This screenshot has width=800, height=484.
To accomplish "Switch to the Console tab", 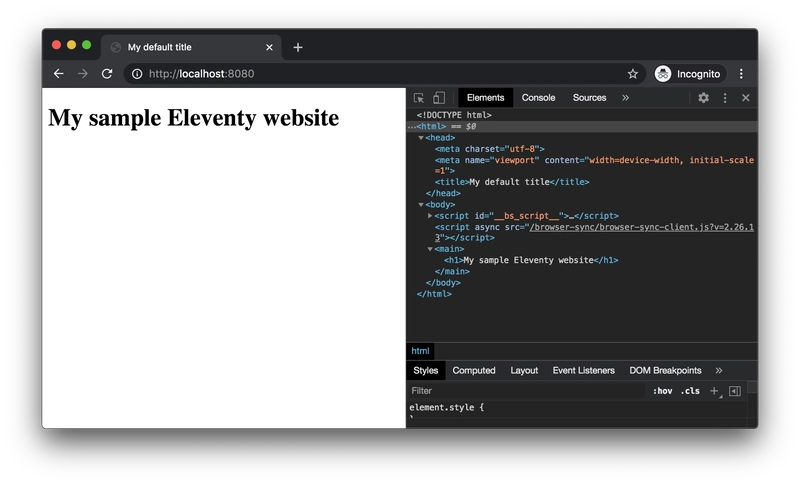I will (538, 98).
